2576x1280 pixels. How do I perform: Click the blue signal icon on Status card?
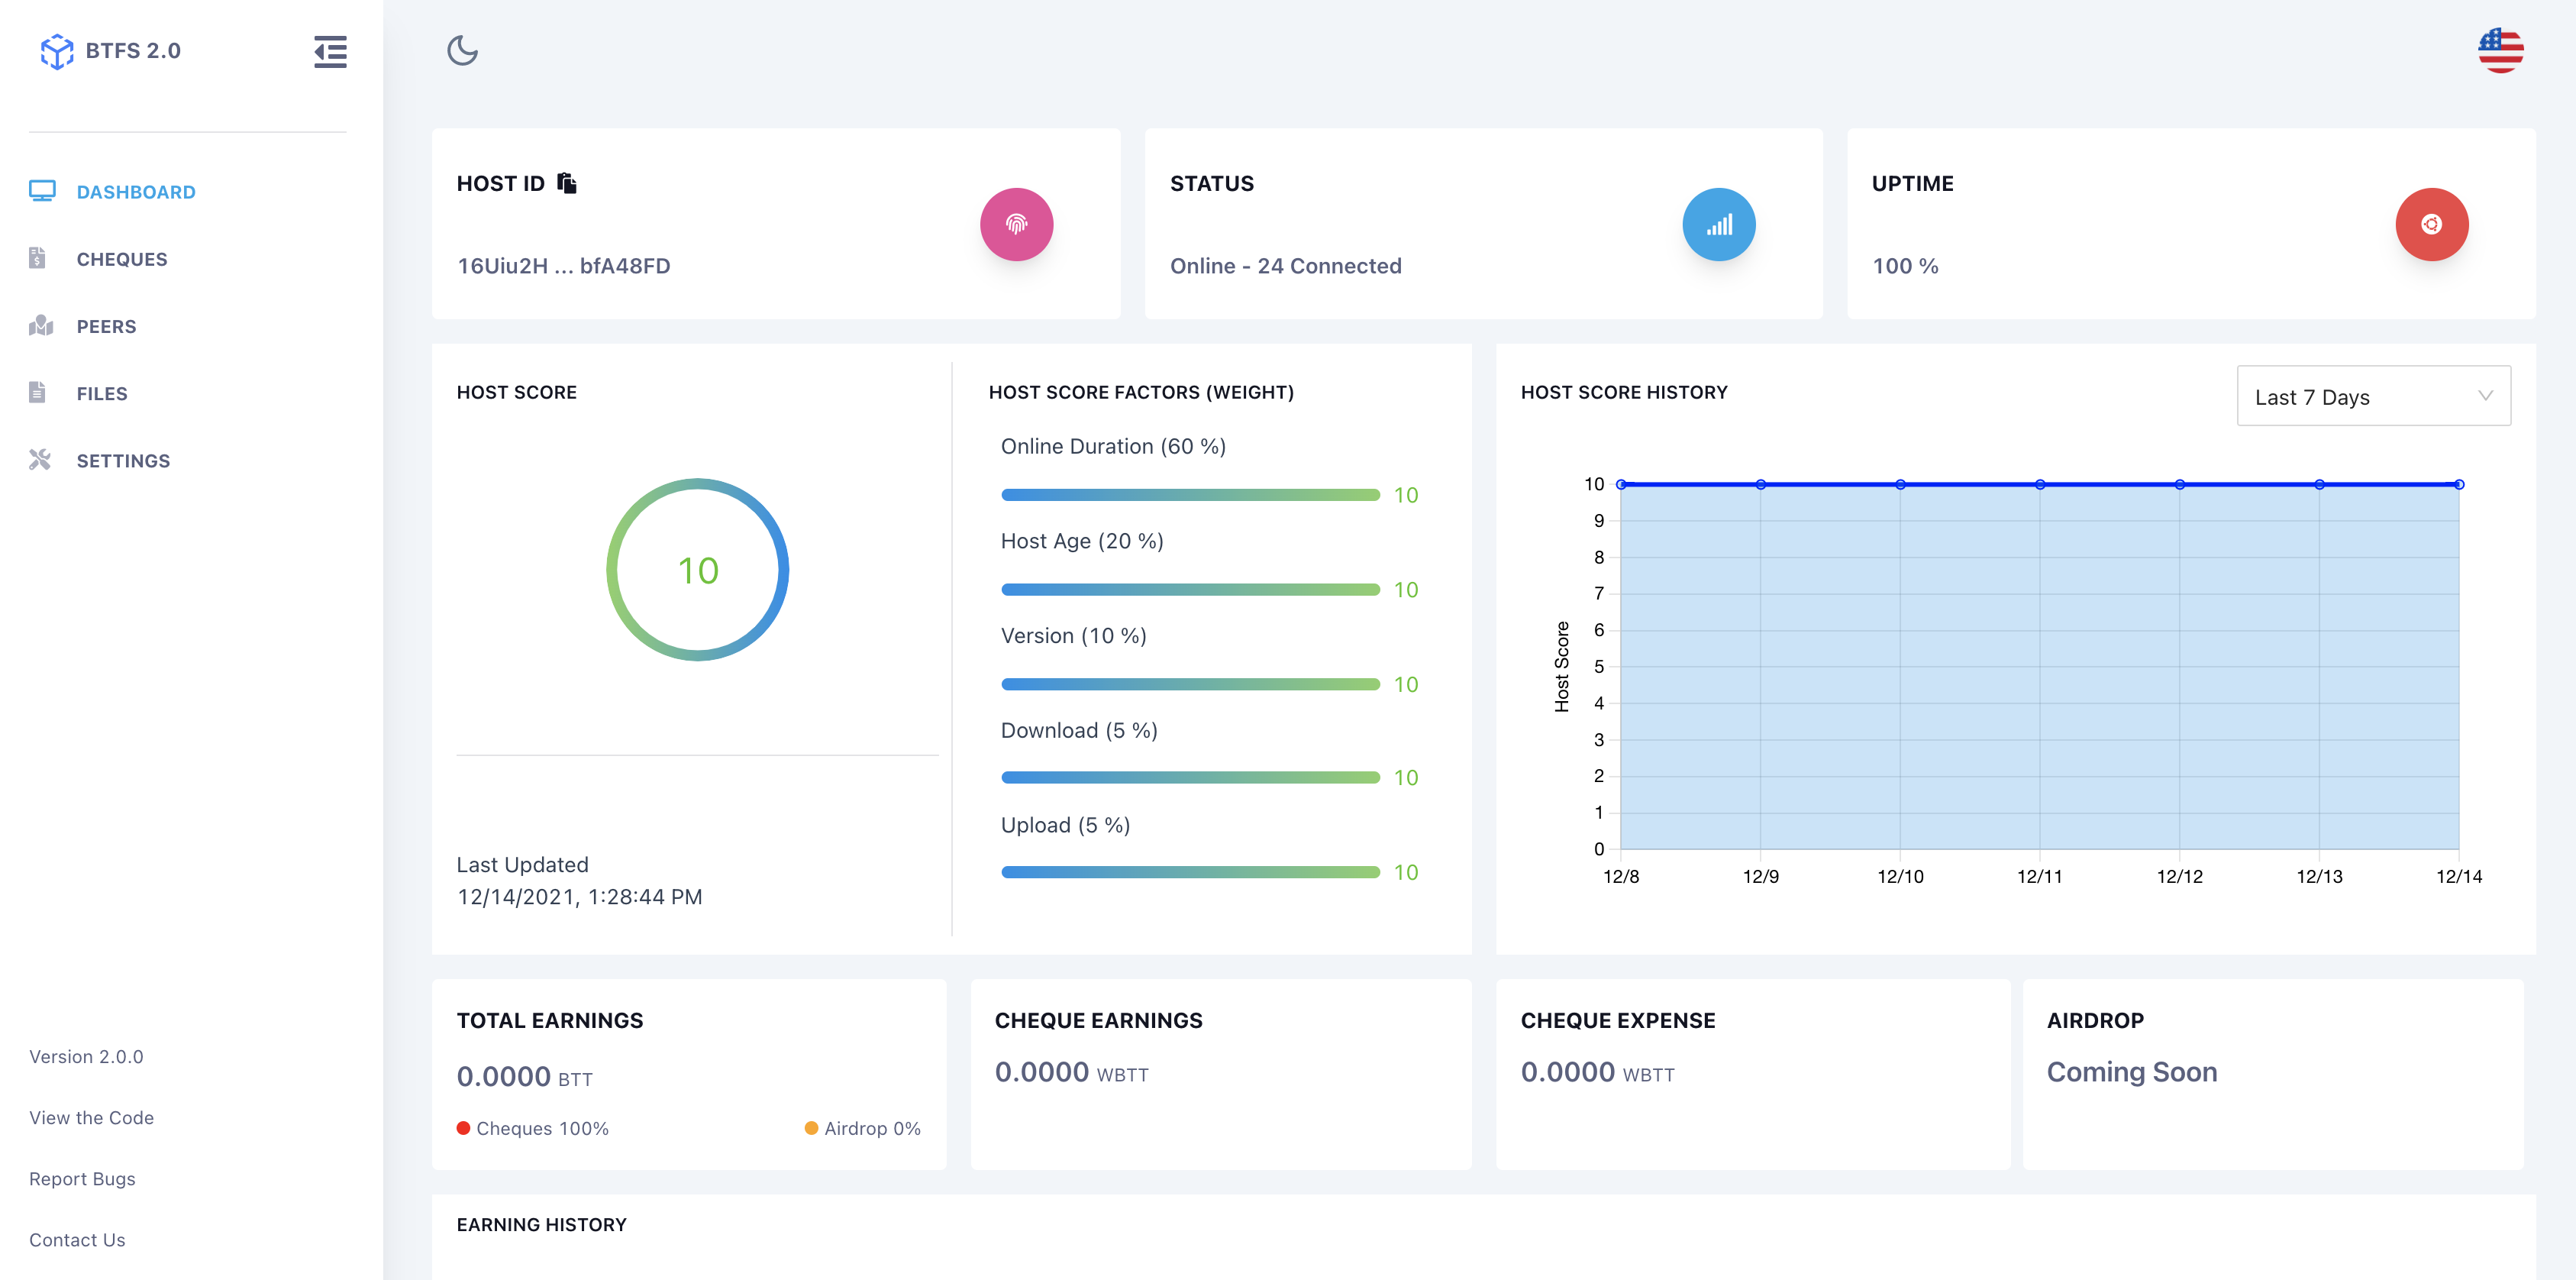(1719, 224)
